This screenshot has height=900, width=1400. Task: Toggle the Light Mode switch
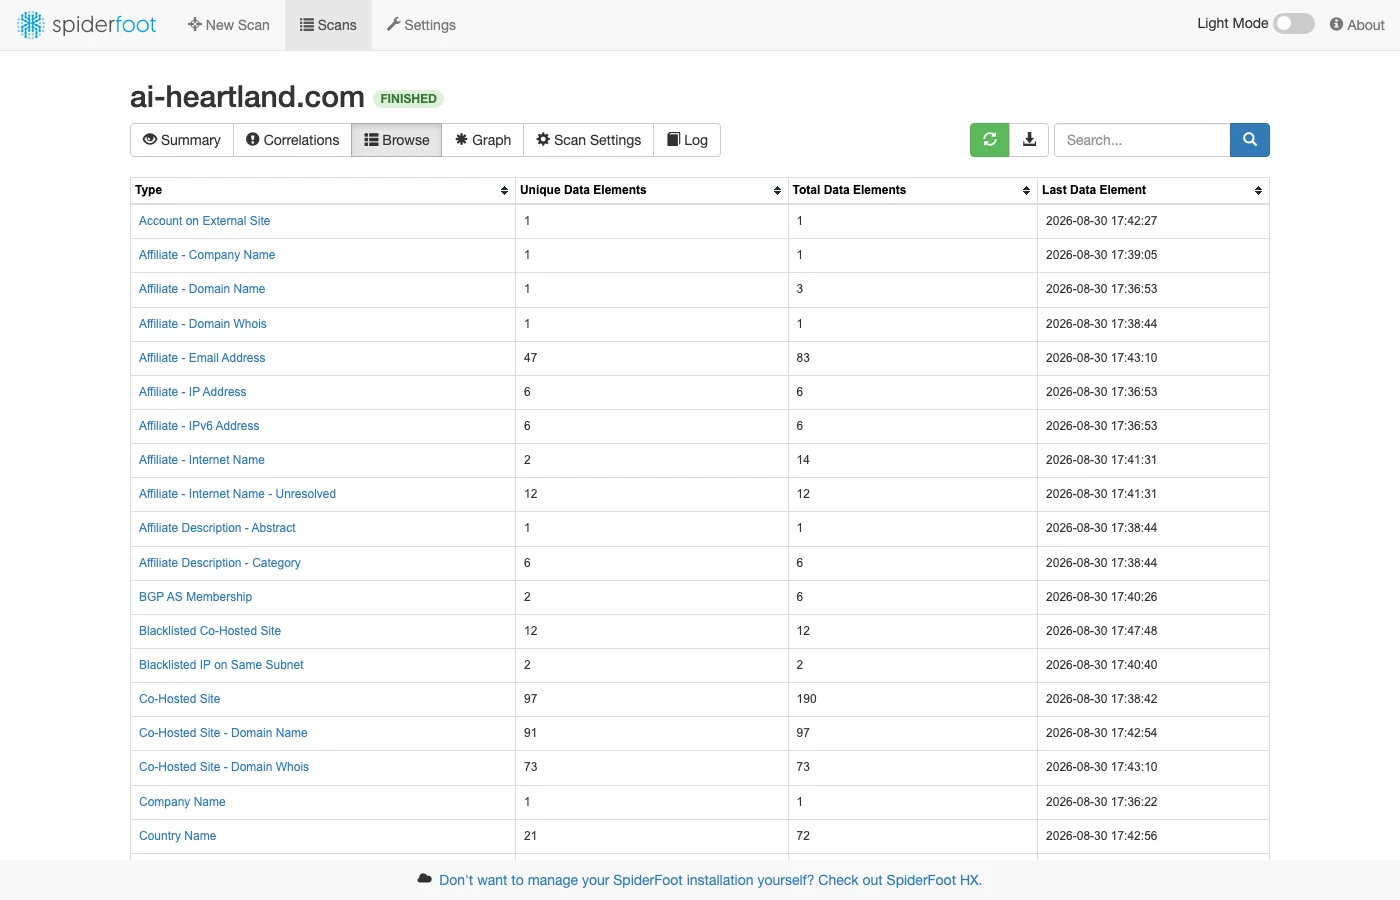1294,23
